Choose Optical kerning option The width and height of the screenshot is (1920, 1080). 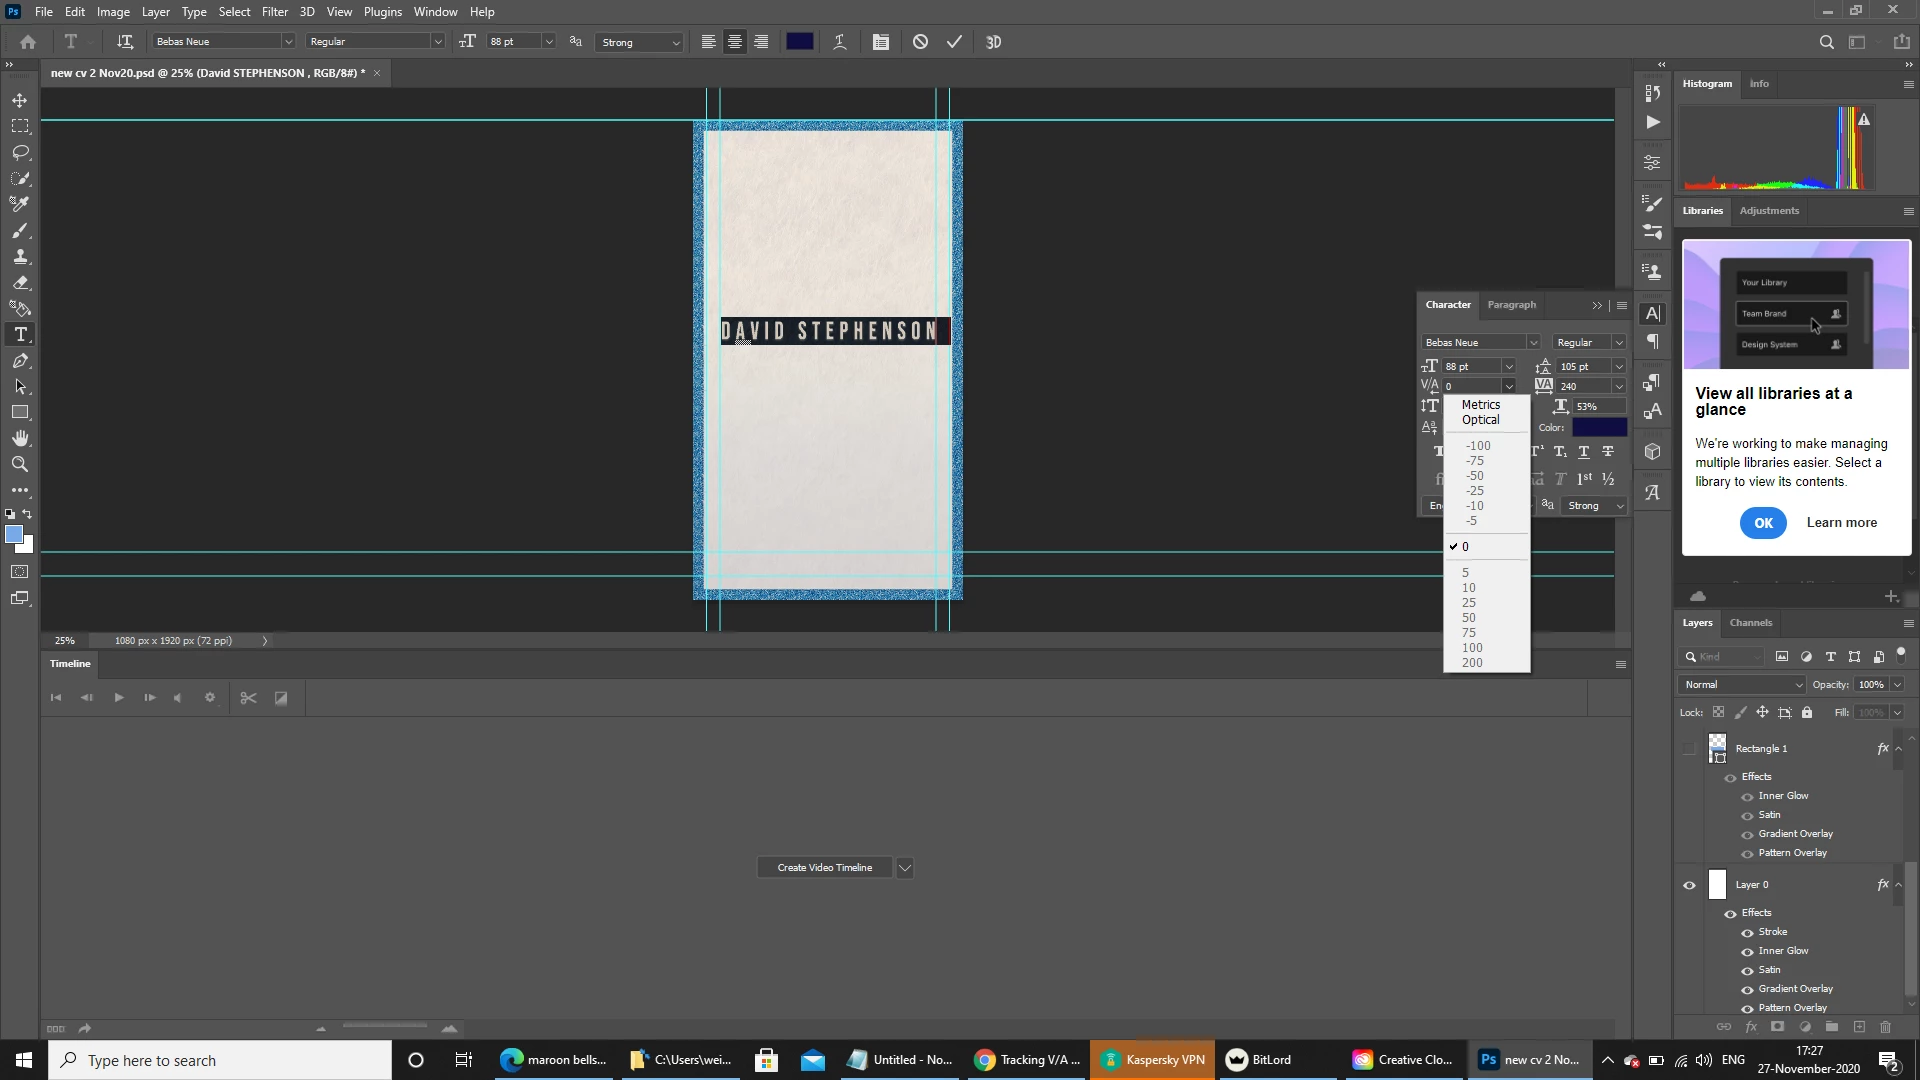tap(1480, 420)
